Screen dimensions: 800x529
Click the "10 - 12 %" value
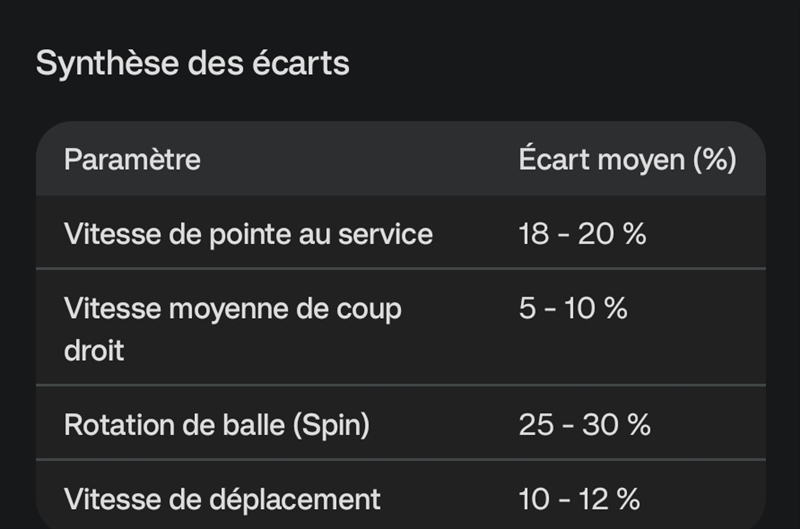(579, 498)
